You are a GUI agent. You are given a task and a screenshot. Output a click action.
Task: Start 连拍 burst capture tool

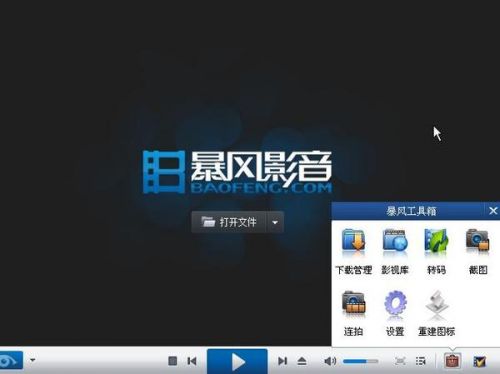[x=353, y=313]
